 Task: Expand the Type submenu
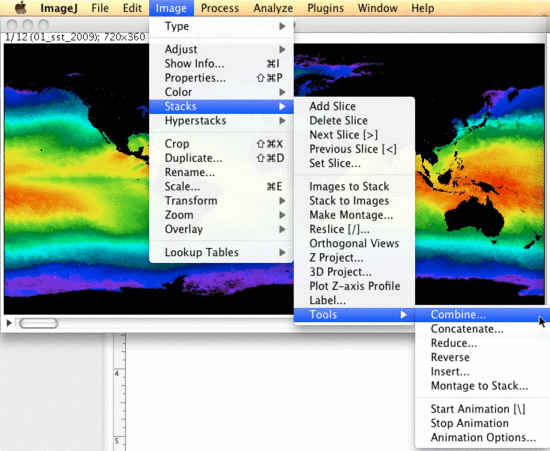pos(221,26)
